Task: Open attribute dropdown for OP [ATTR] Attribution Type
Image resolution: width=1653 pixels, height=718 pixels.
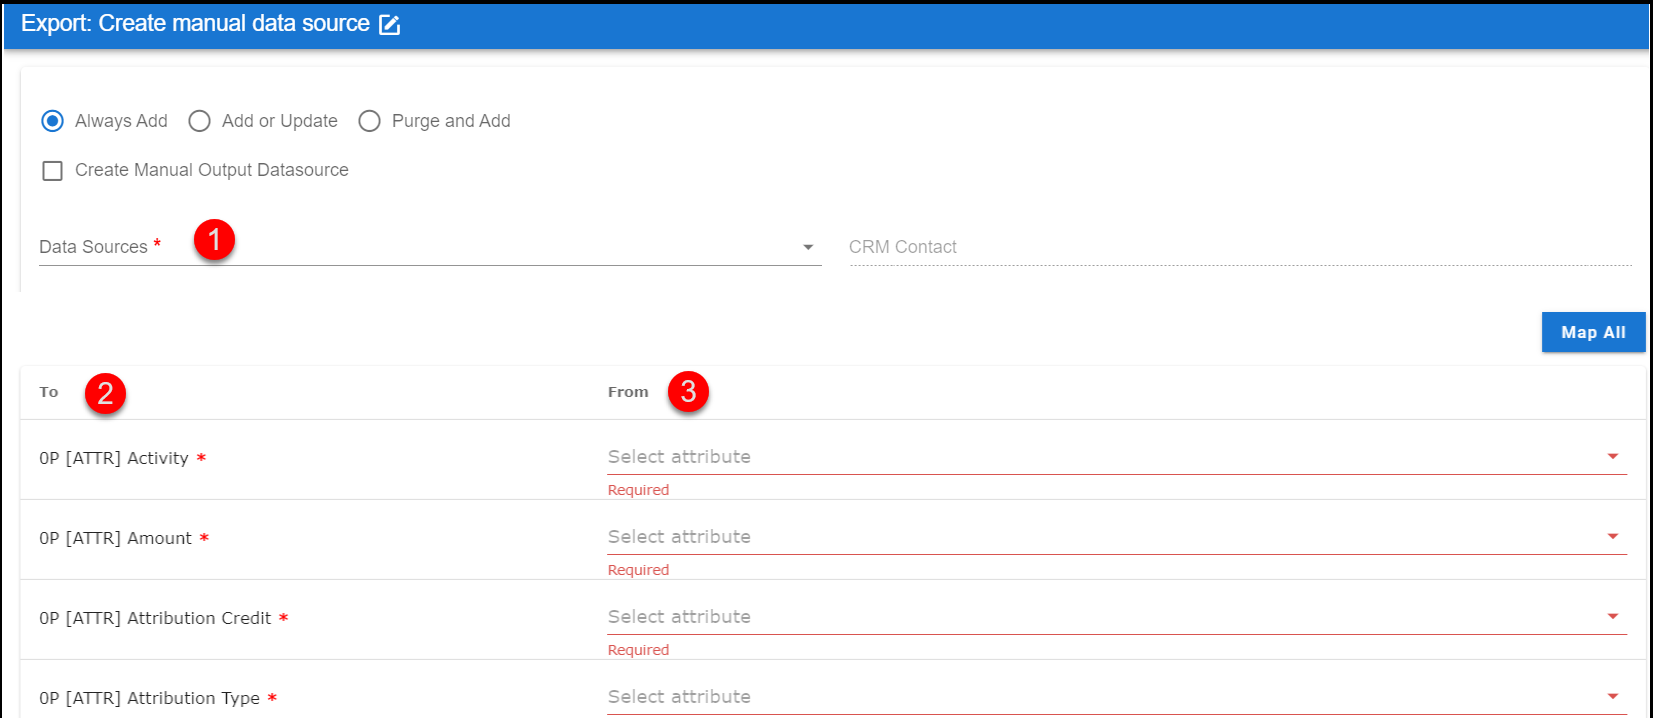Action: point(1117,697)
